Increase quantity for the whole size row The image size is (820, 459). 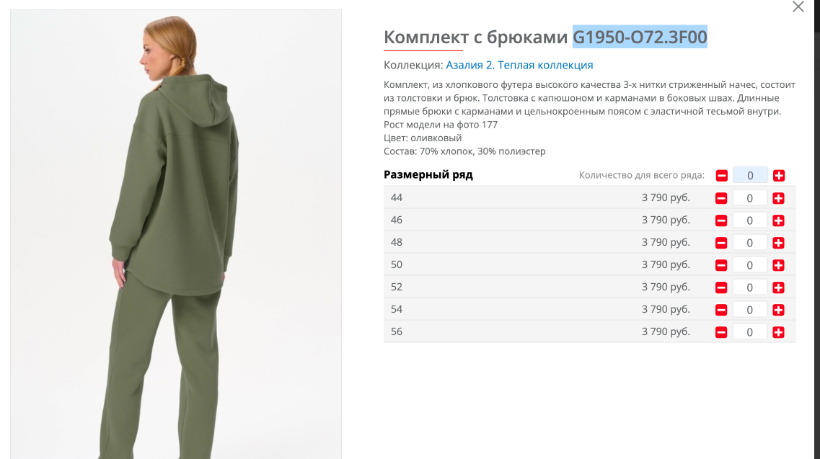tap(779, 176)
